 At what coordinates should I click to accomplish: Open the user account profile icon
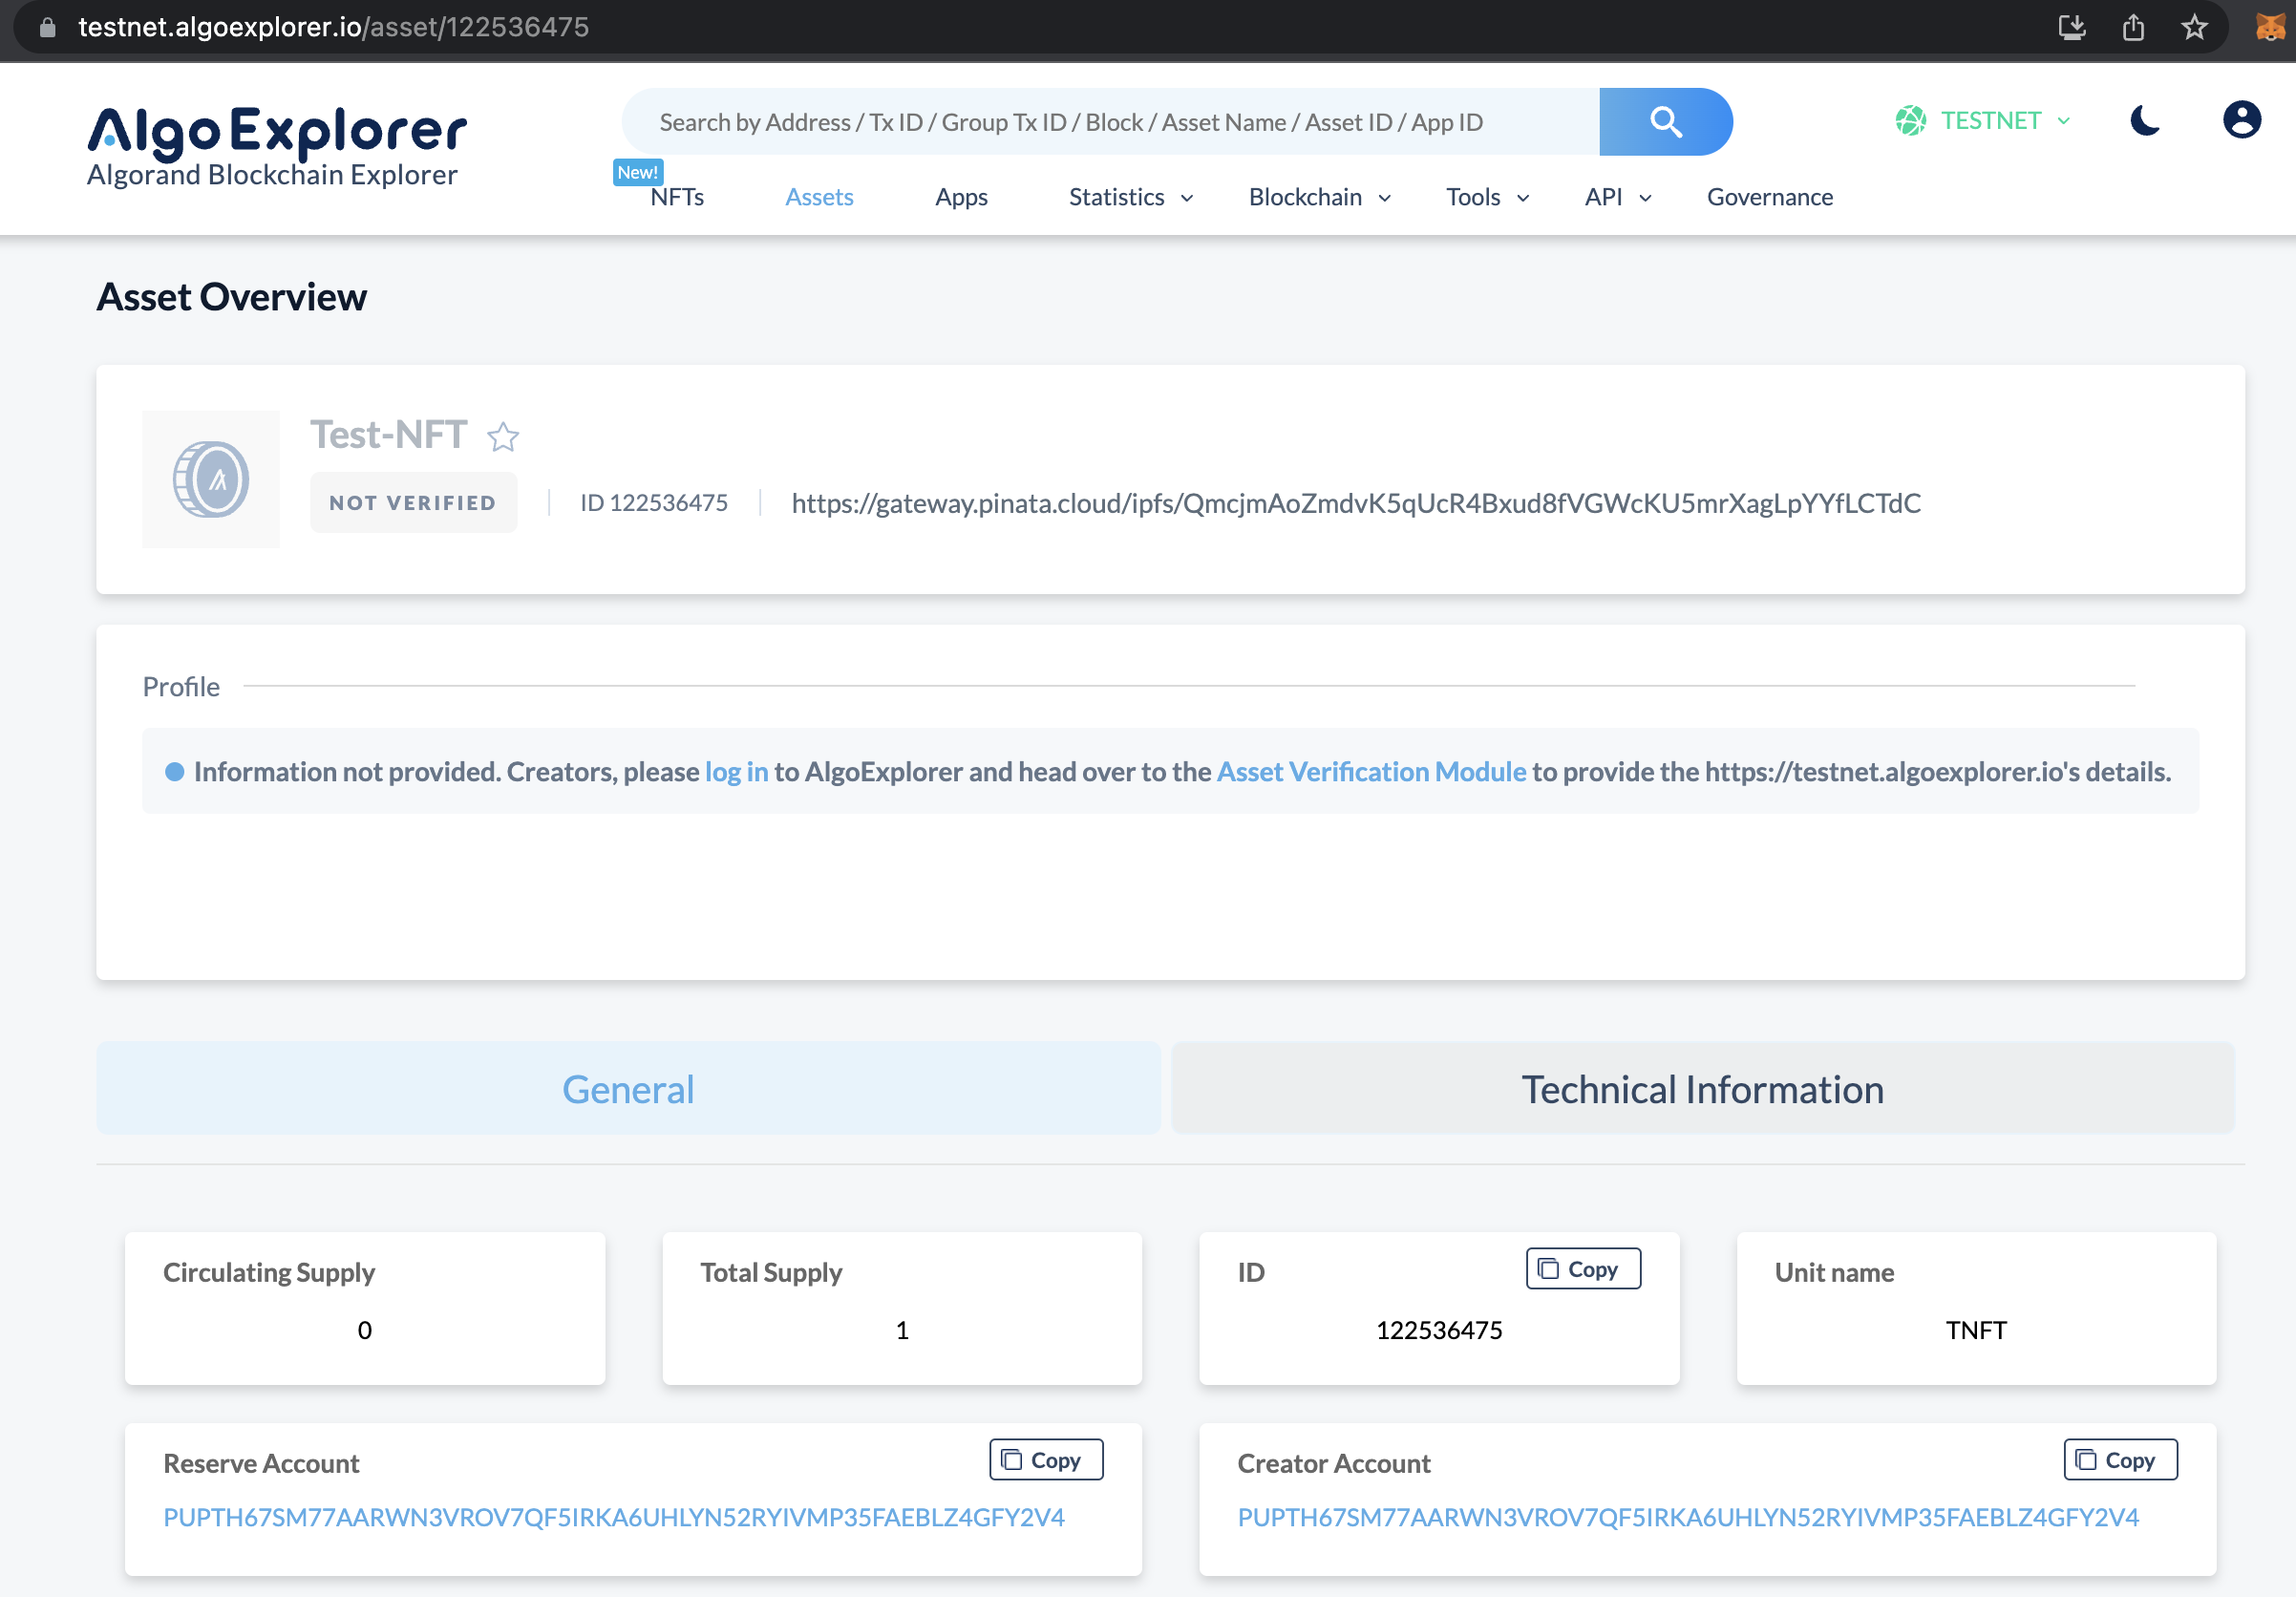point(2241,120)
